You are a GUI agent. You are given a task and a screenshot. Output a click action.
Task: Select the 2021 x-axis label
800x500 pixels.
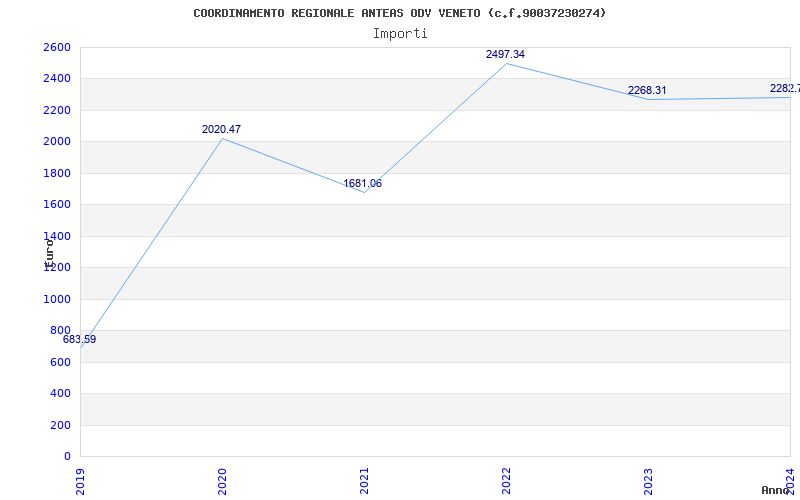coord(364,481)
